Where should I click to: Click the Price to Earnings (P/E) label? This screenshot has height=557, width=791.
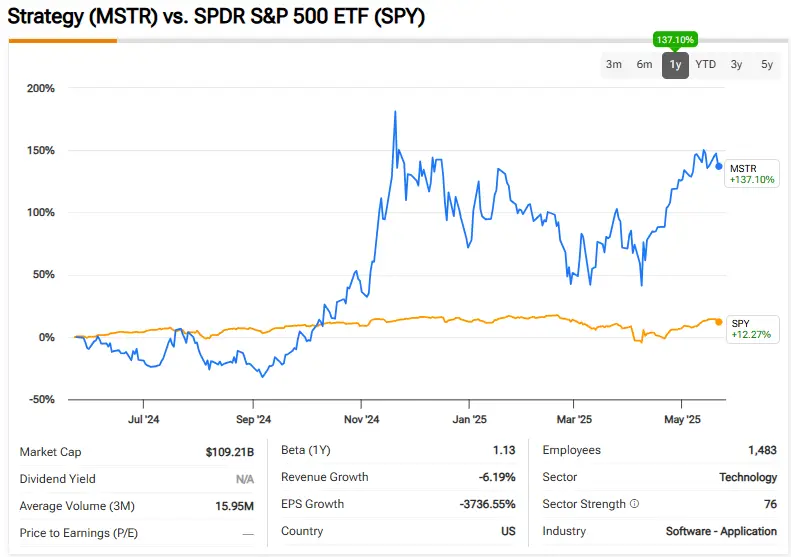click(79, 533)
